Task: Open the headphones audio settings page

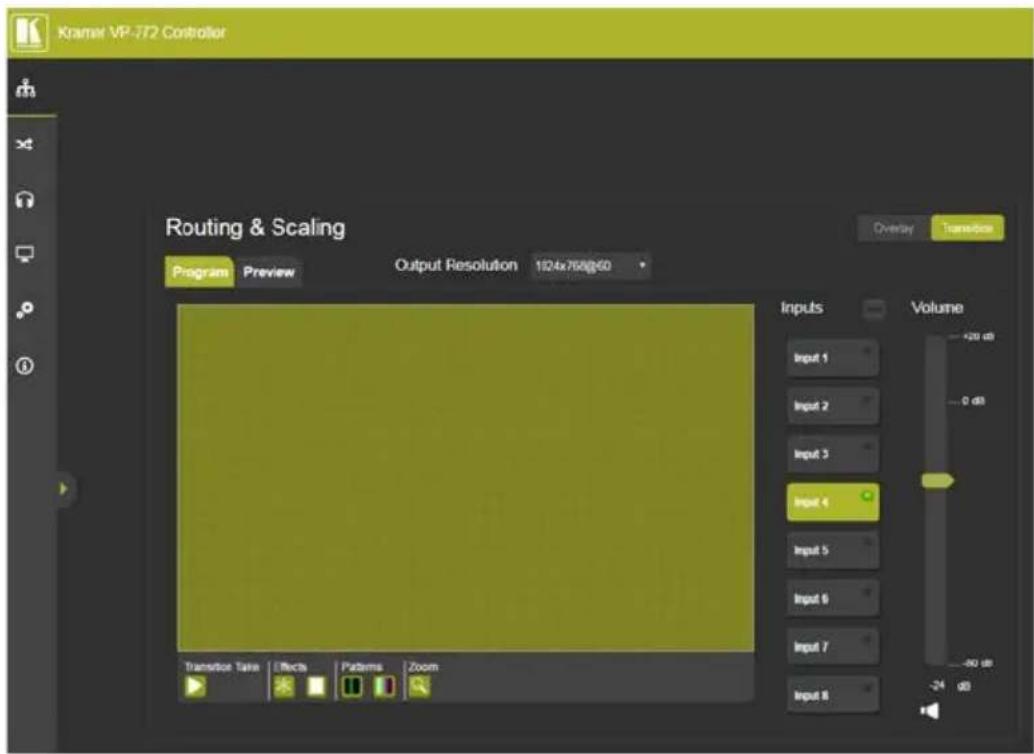Action: (x=25, y=199)
